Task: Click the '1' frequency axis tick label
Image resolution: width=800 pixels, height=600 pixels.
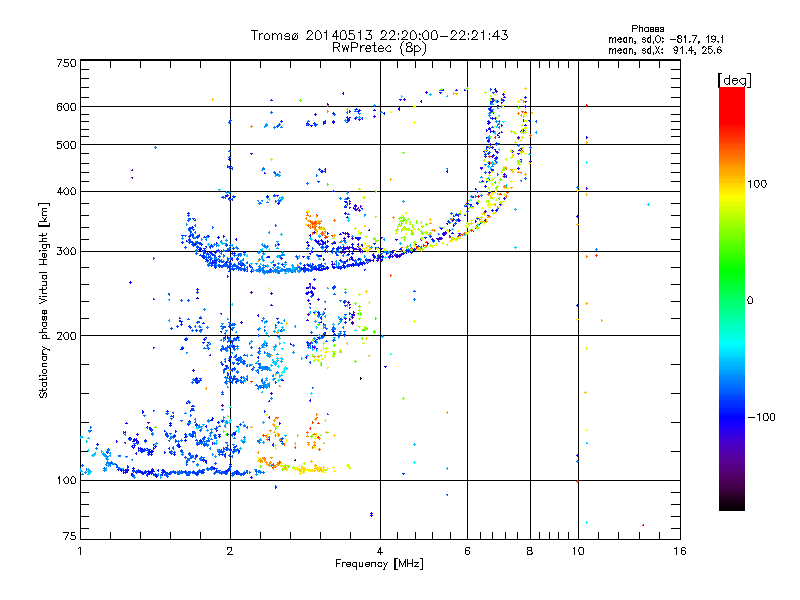Action: 80,551
